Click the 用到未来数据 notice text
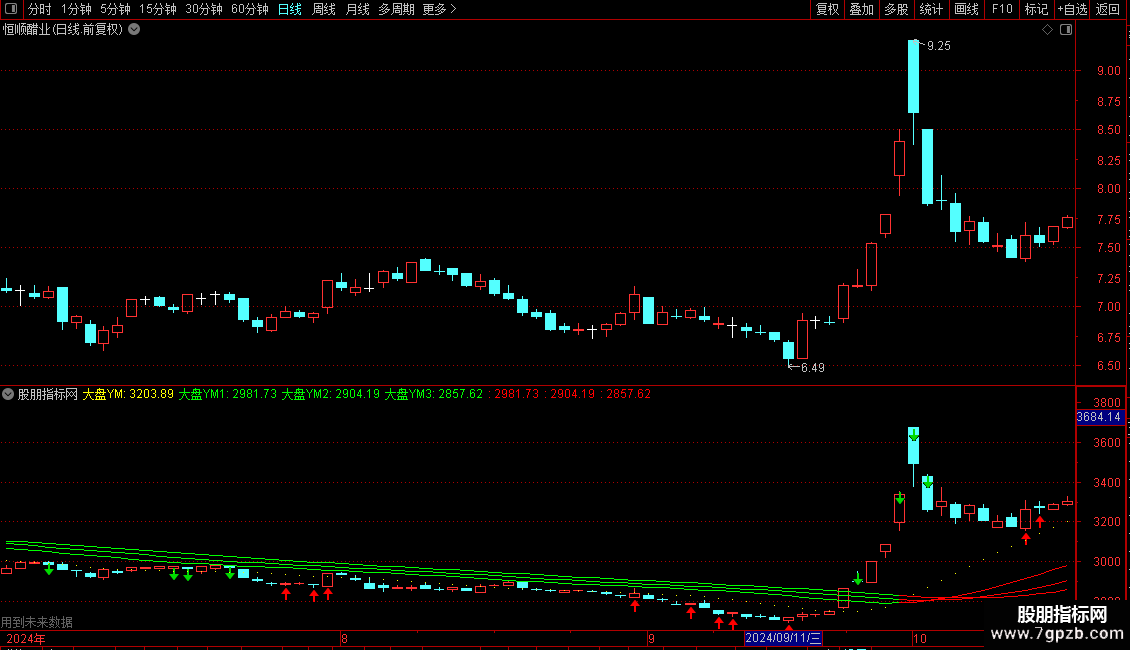The width and height of the screenshot is (1130, 650). 37,622
